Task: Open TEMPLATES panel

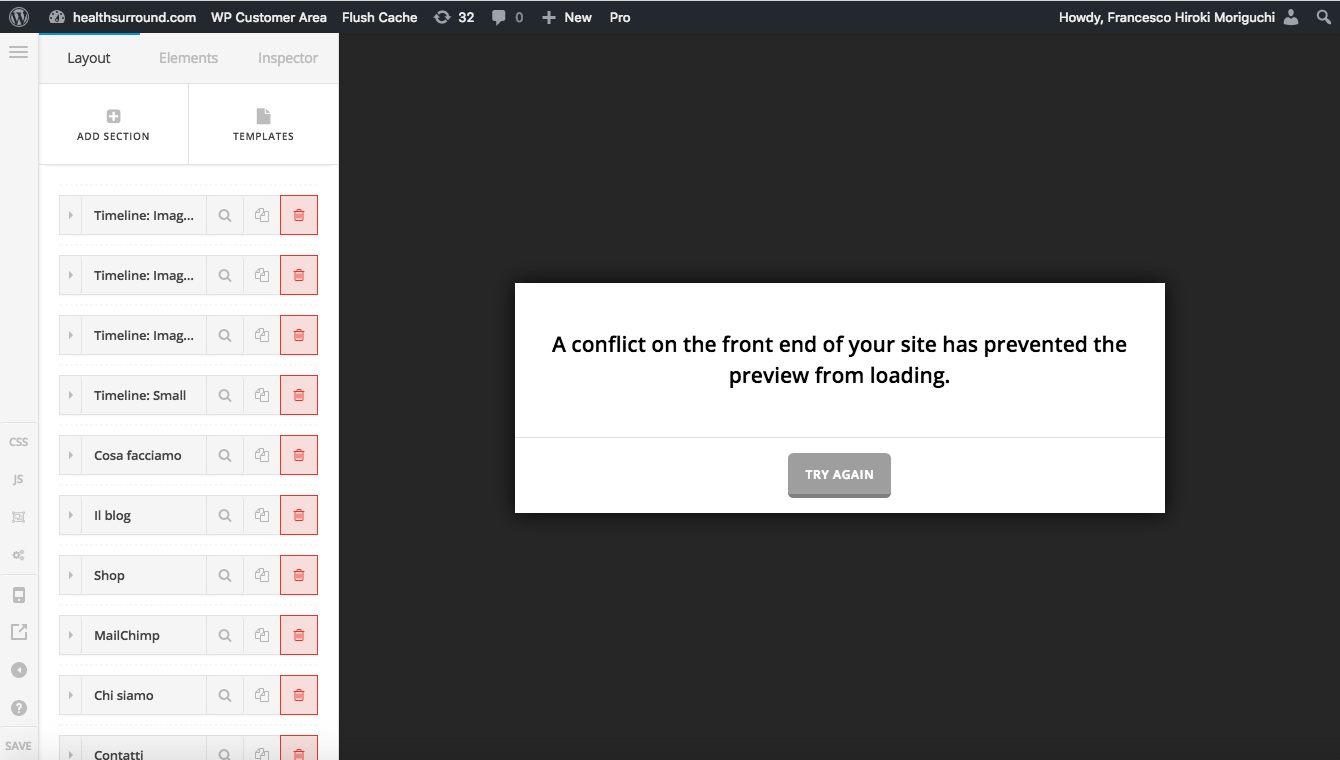Action: coord(262,124)
